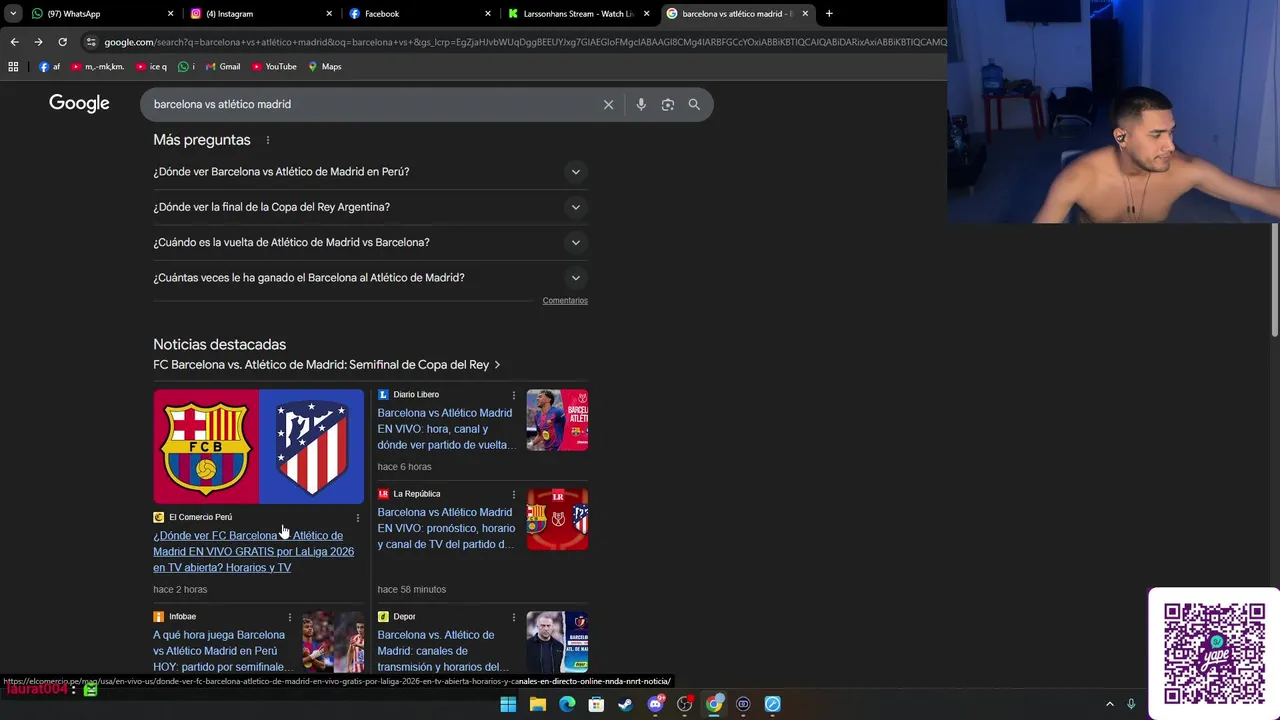Go back with the browser back arrow
Image resolution: width=1280 pixels, height=720 pixels.
click(14, 42)
